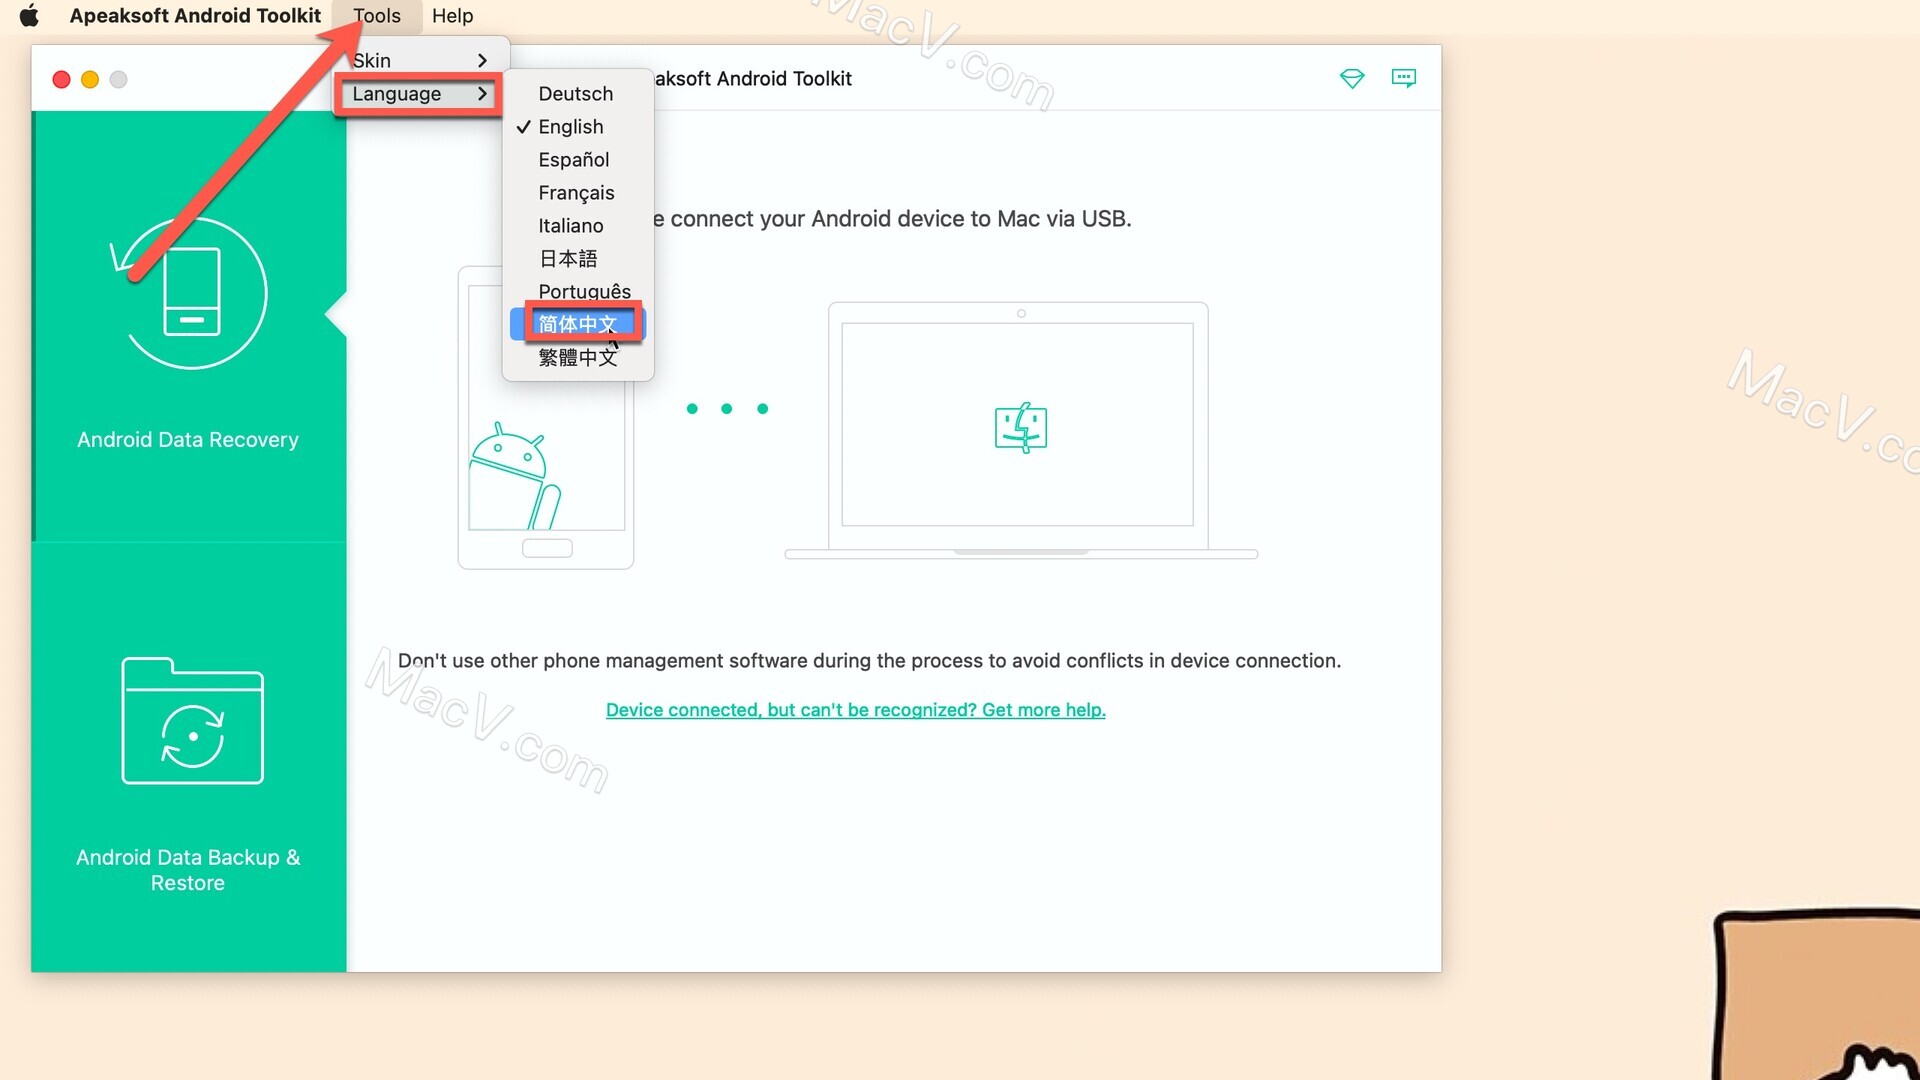Open the feedback chat icon
The image size is (1920, 1080).
[1404, 78]
